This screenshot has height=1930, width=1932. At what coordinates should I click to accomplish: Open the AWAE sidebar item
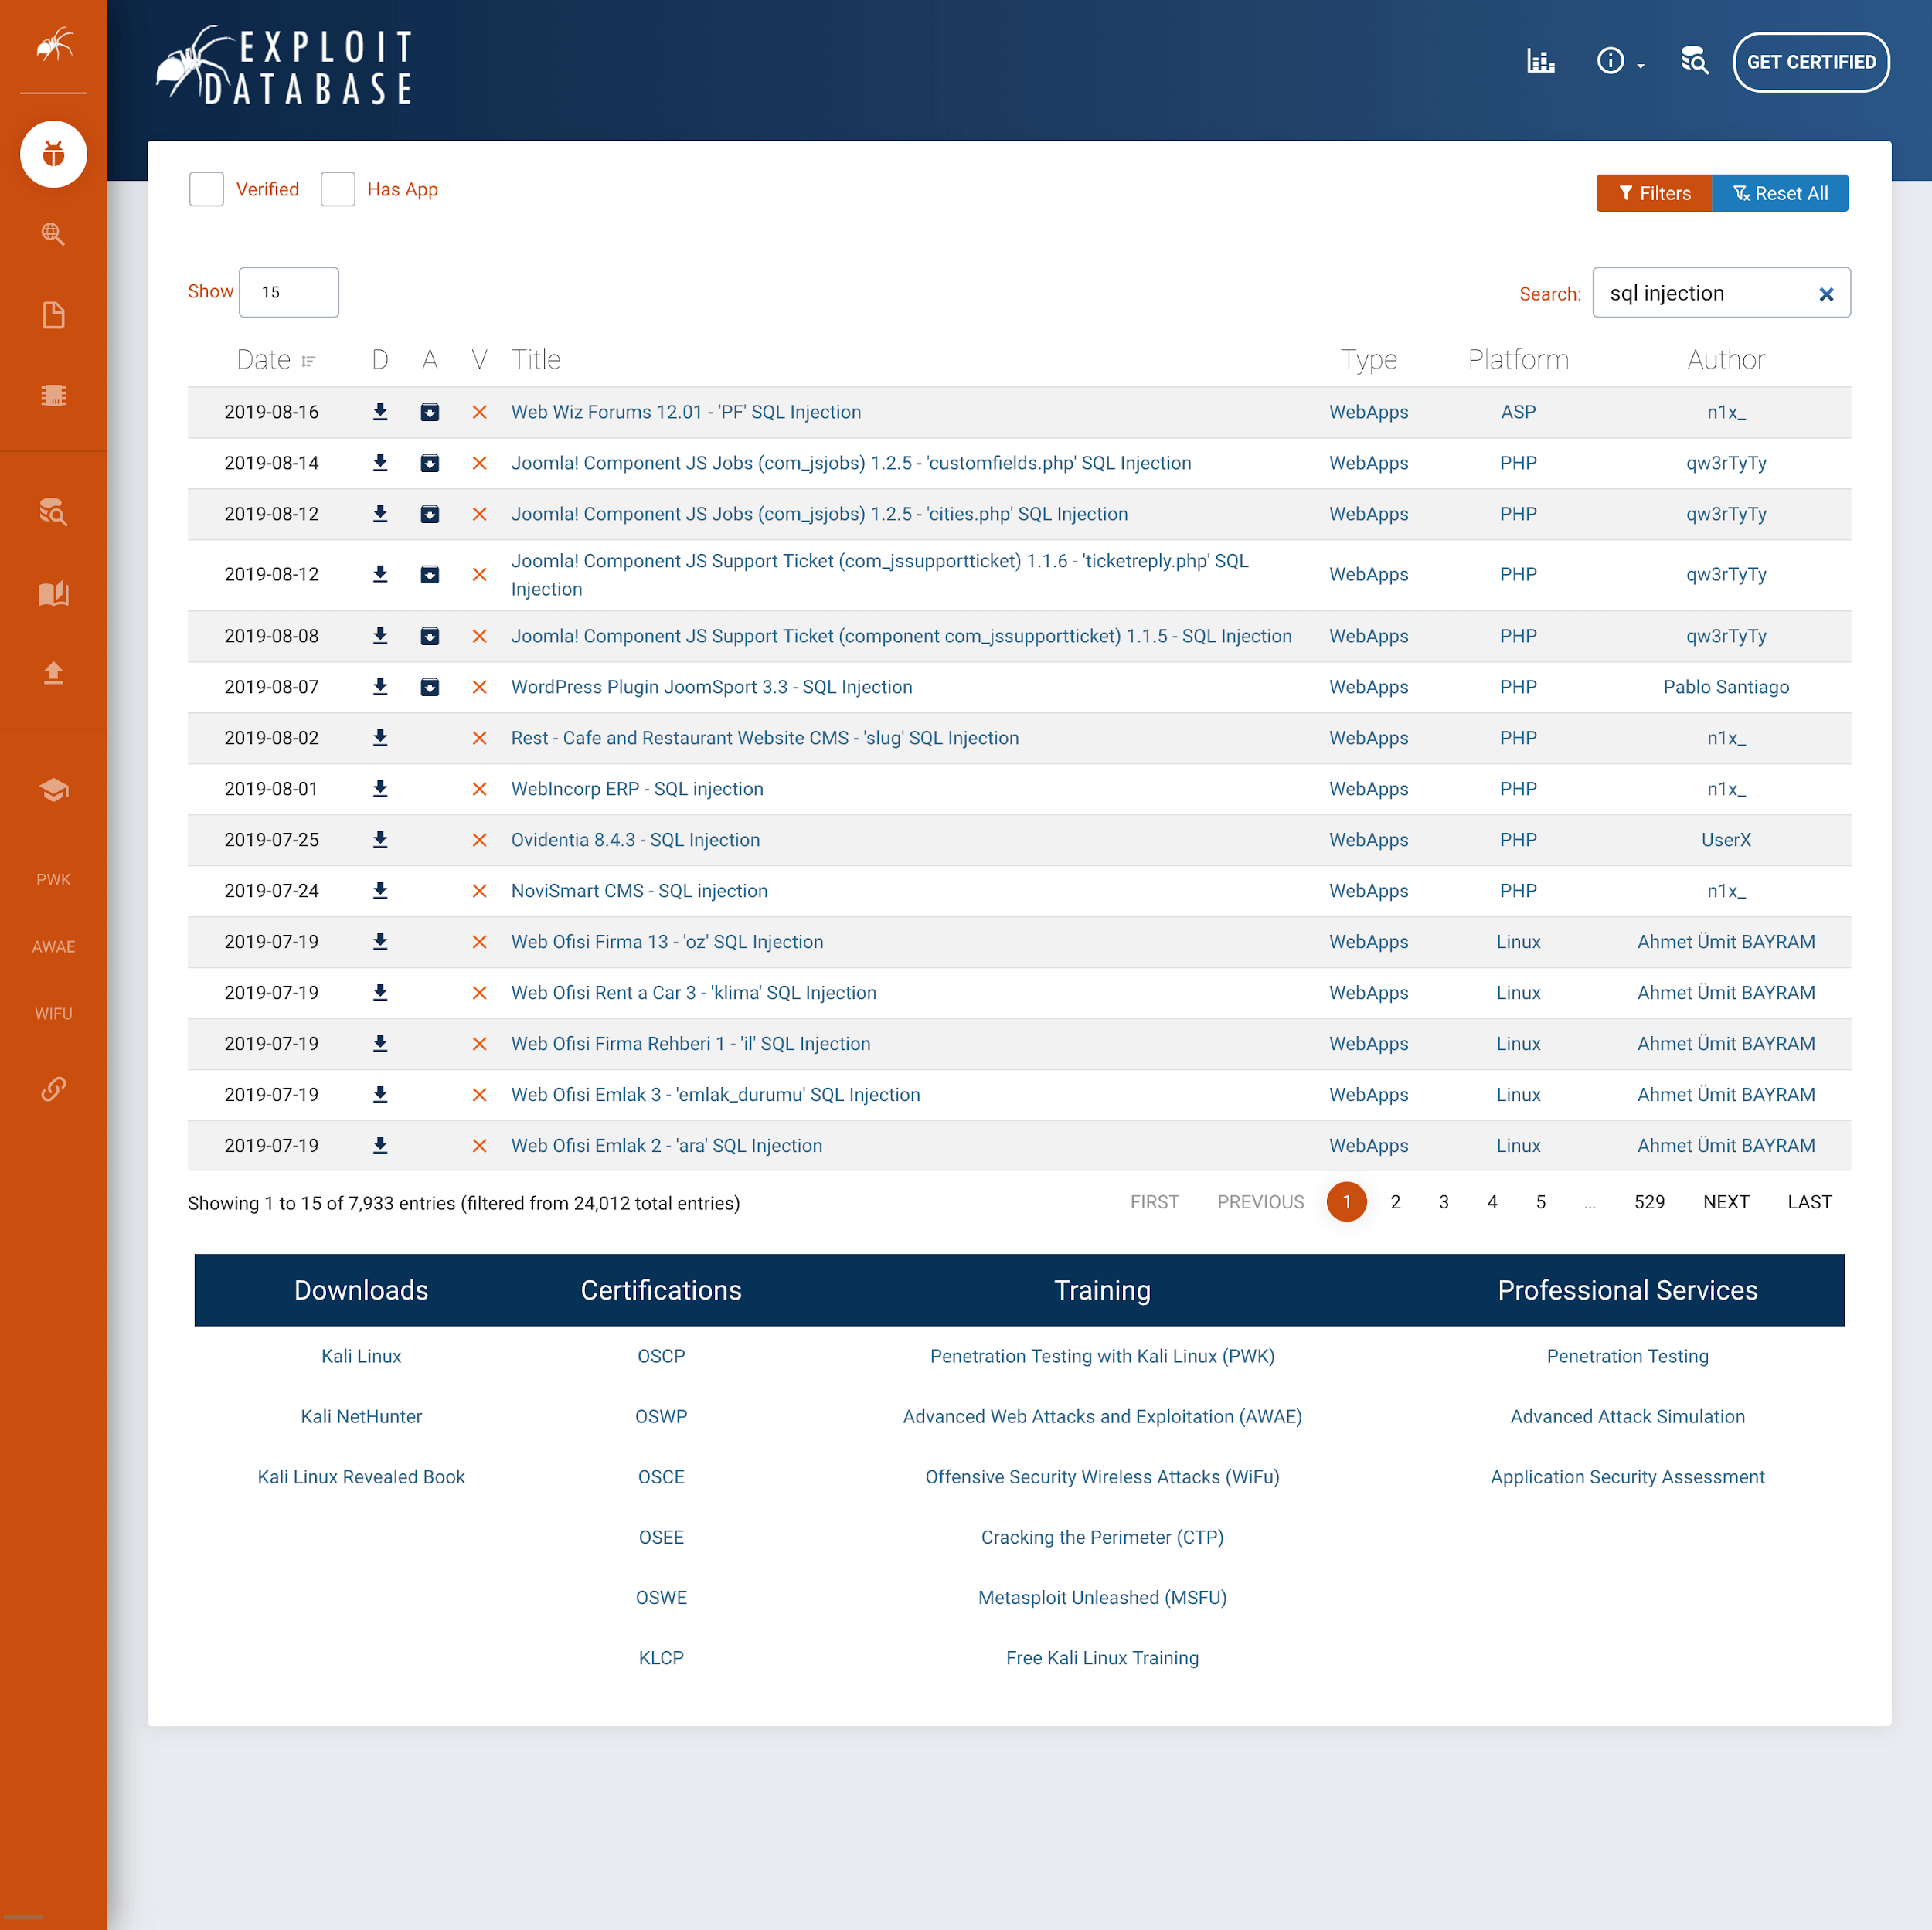point(54,947)
